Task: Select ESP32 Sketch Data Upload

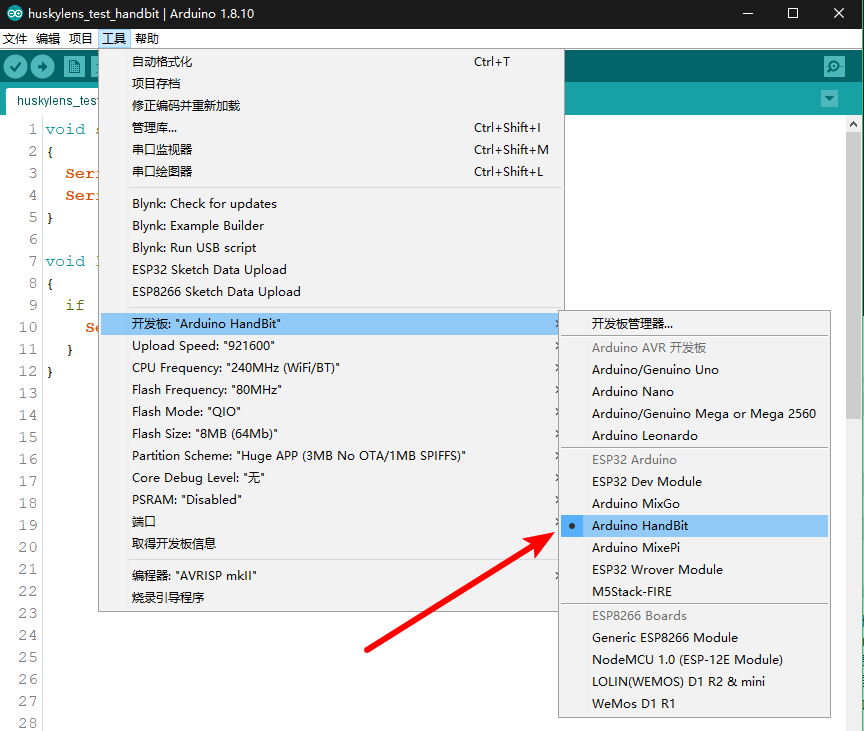Action: [331, 270]
